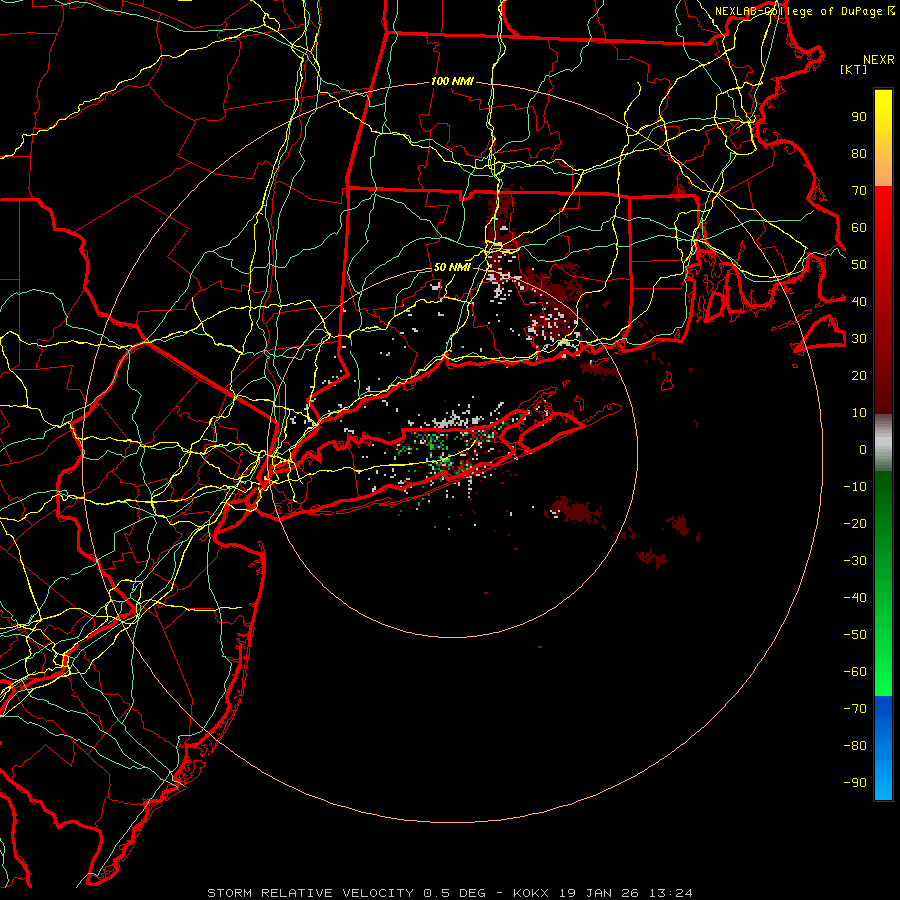This screenshot has width=900, height=900.
Task: Click the "NEXR" label above the scale
Action: pos(879,60)
